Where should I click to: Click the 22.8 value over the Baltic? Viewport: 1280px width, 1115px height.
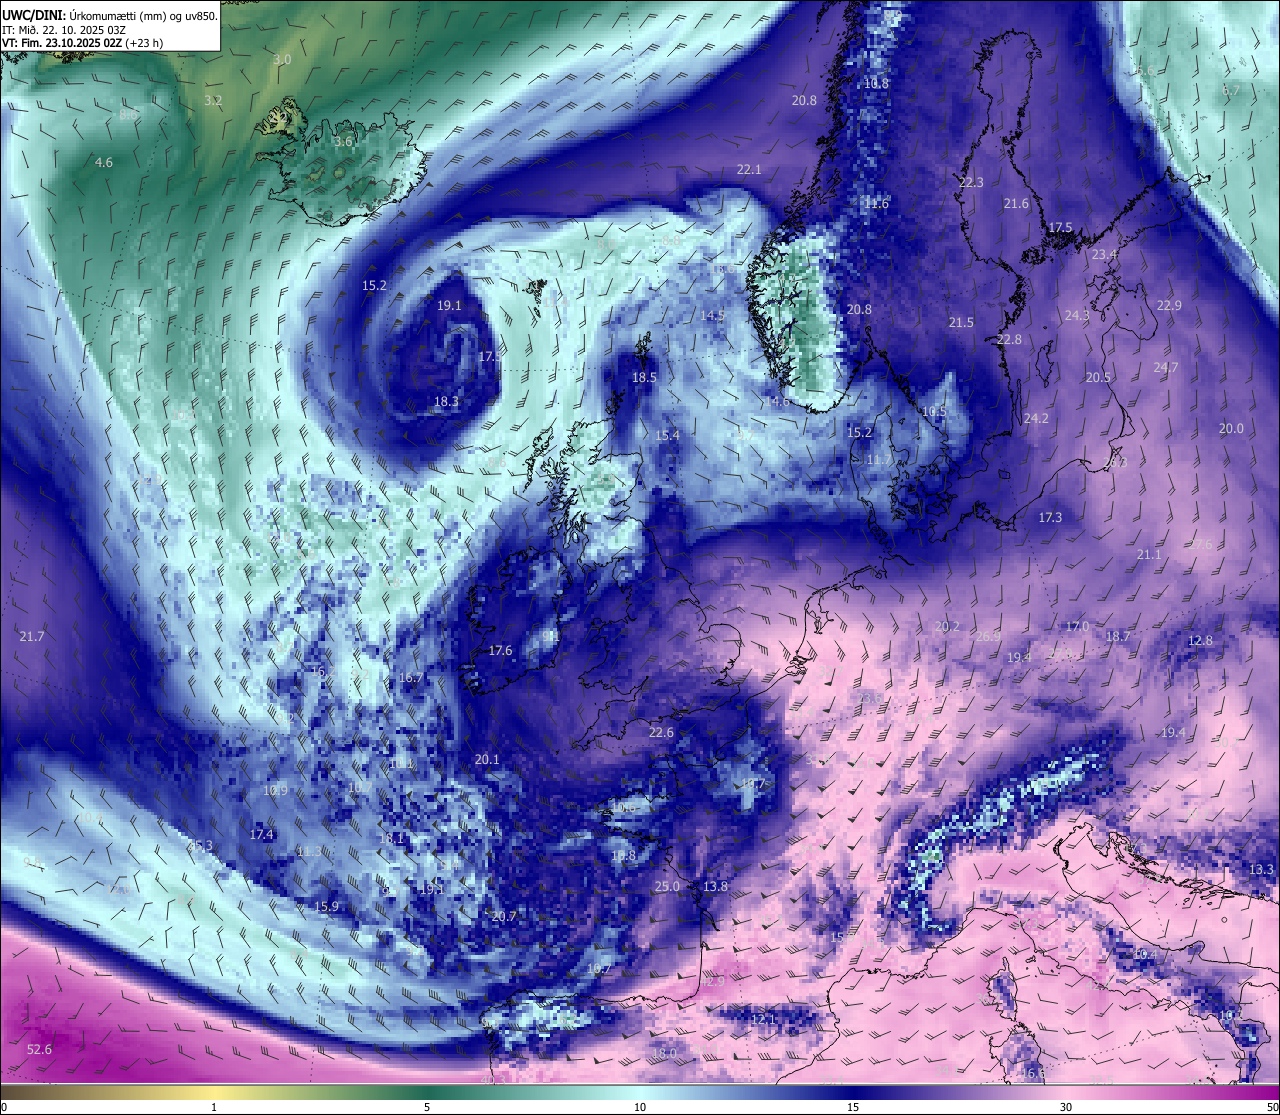click(x=1009, y=340)
